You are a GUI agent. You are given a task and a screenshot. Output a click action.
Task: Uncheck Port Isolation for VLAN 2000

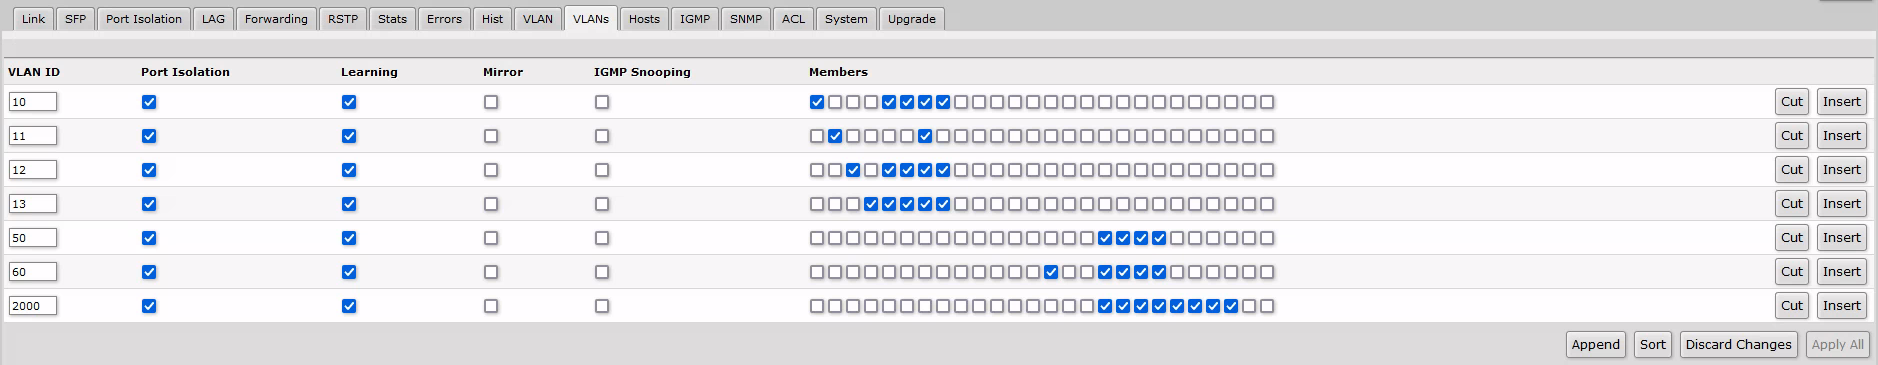[149, 306]
